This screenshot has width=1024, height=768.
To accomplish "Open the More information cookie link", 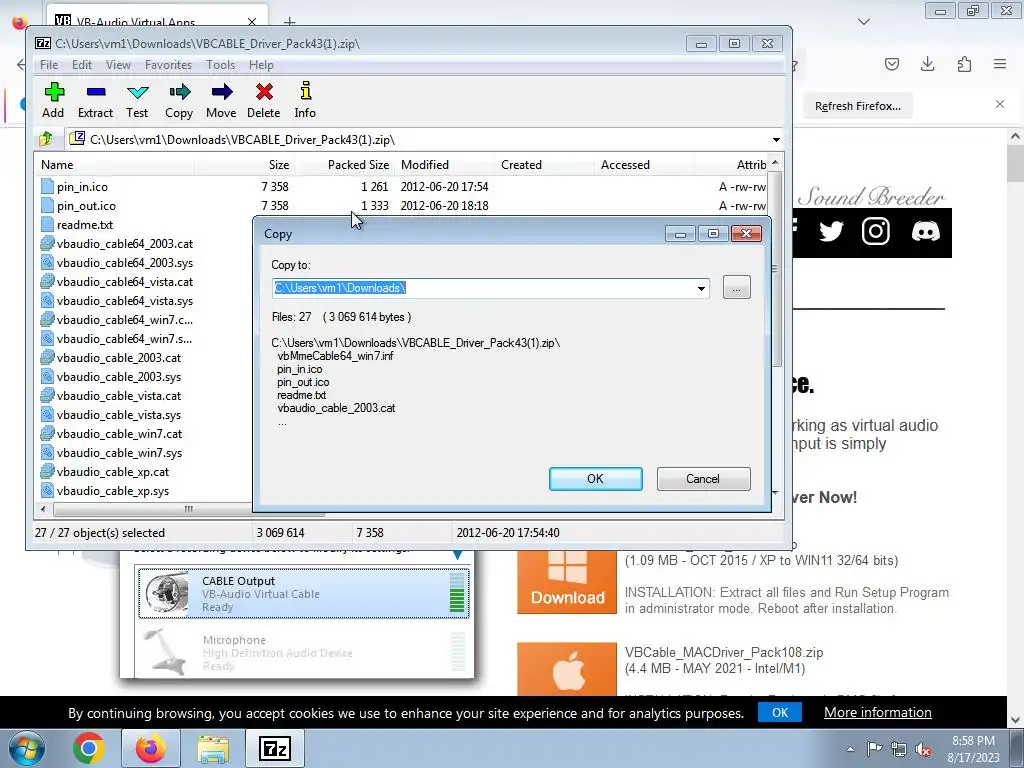I will coord(878,712).
